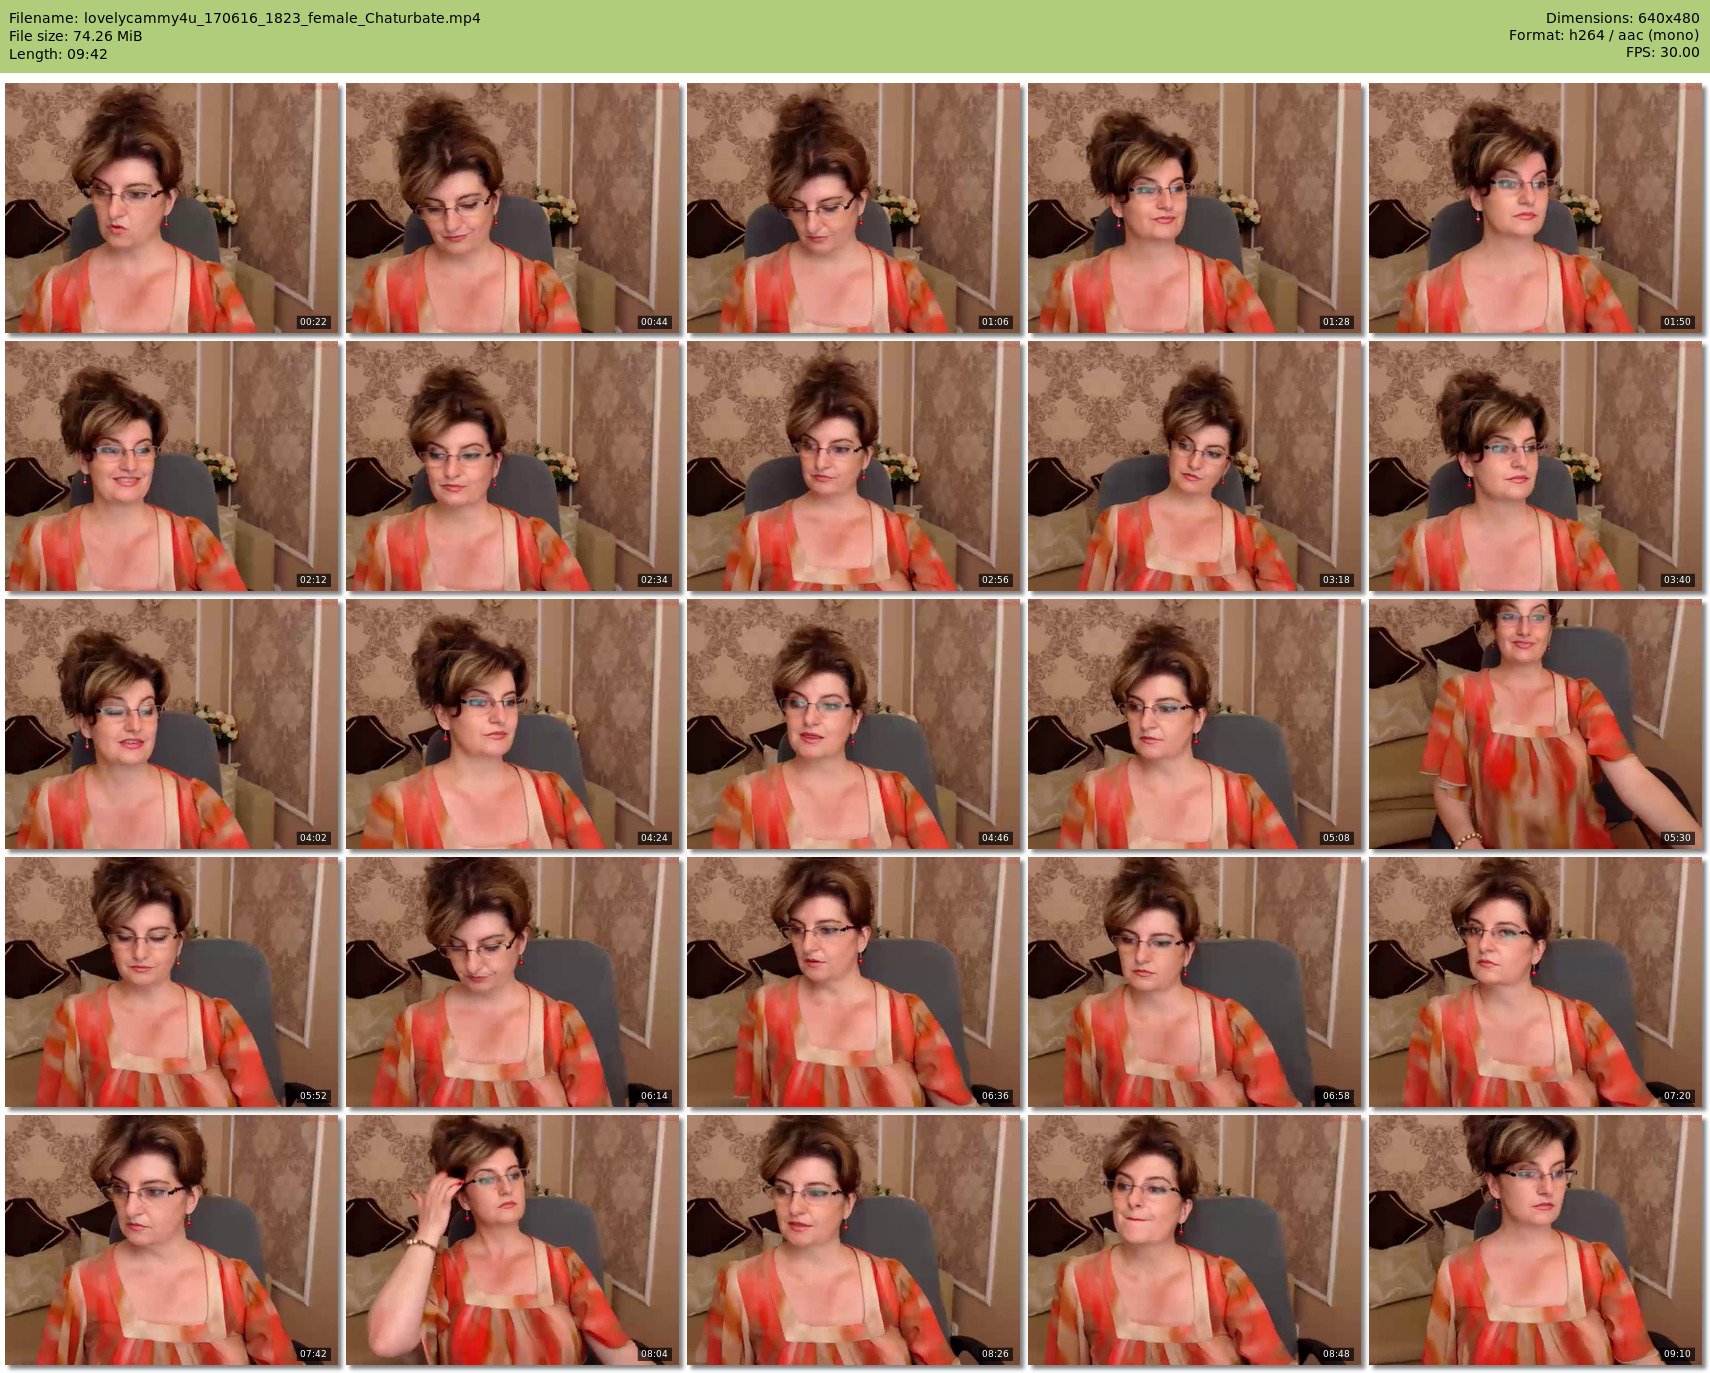1710x1373 pixels.
Task: Click the standing-pose frame at 05:30
Action: coord(1536,724)
